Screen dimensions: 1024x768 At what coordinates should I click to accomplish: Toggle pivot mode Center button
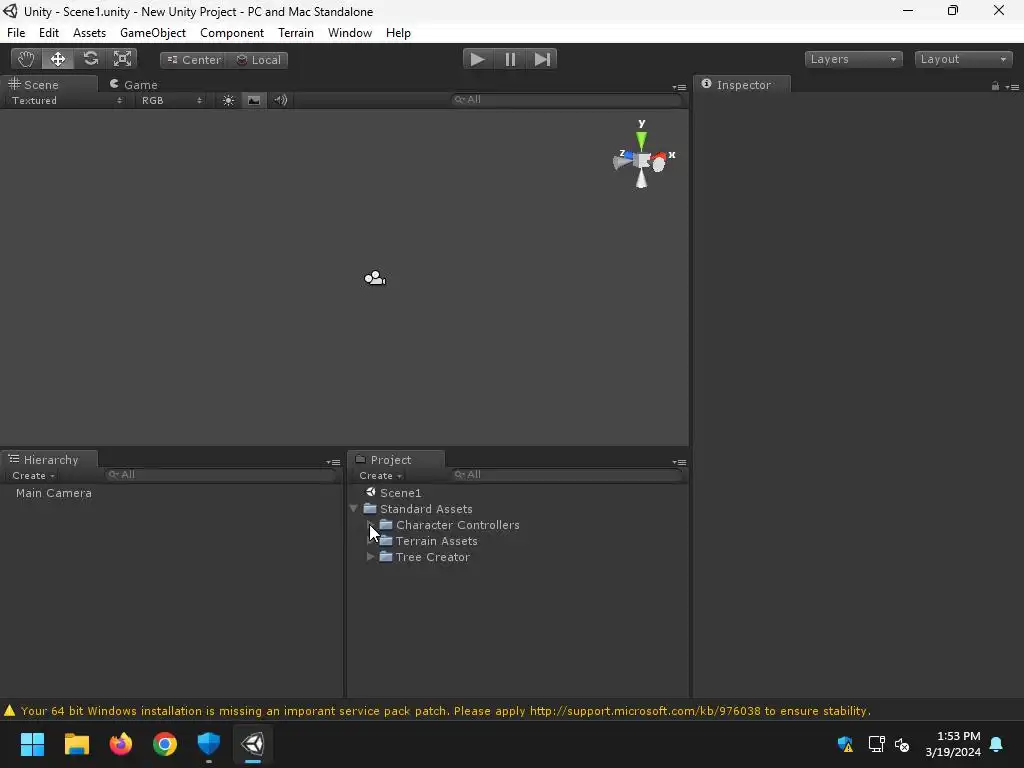point(193,59)
